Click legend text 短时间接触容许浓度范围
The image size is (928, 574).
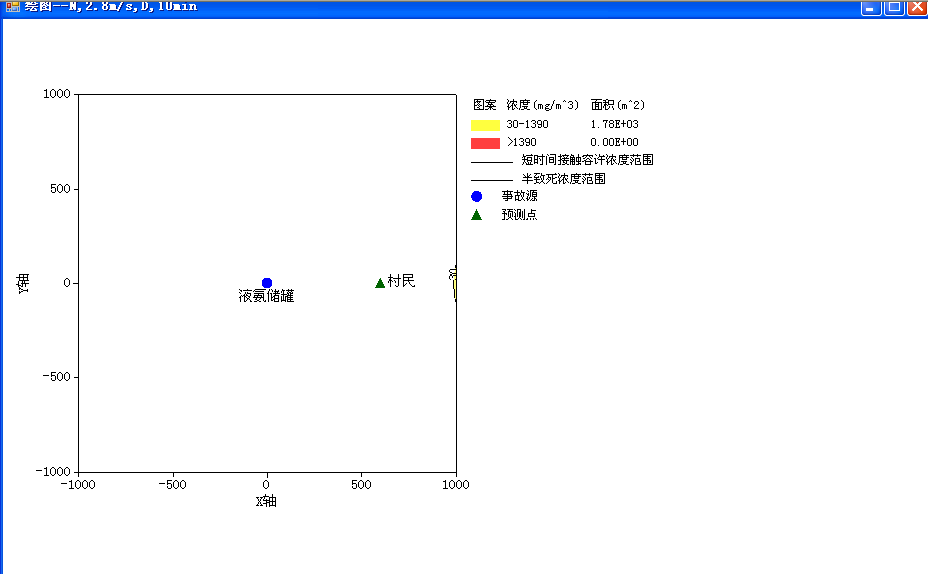coord(587,160)
